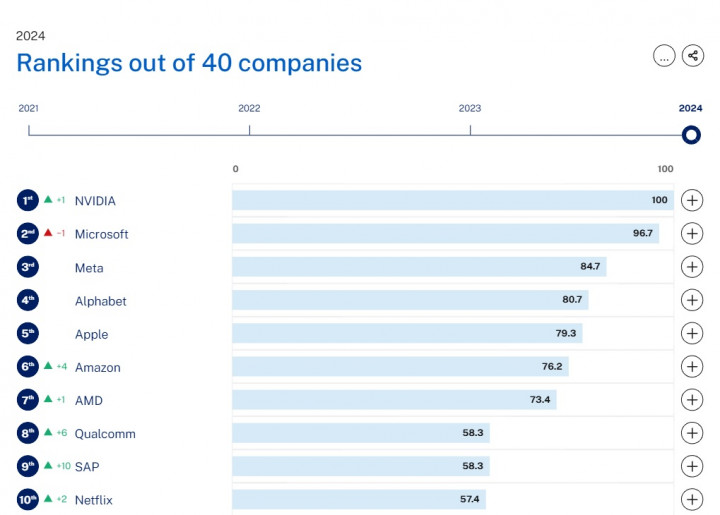Select 2021 on the timeline
The image size is (720, 515).
pos(29,129)
